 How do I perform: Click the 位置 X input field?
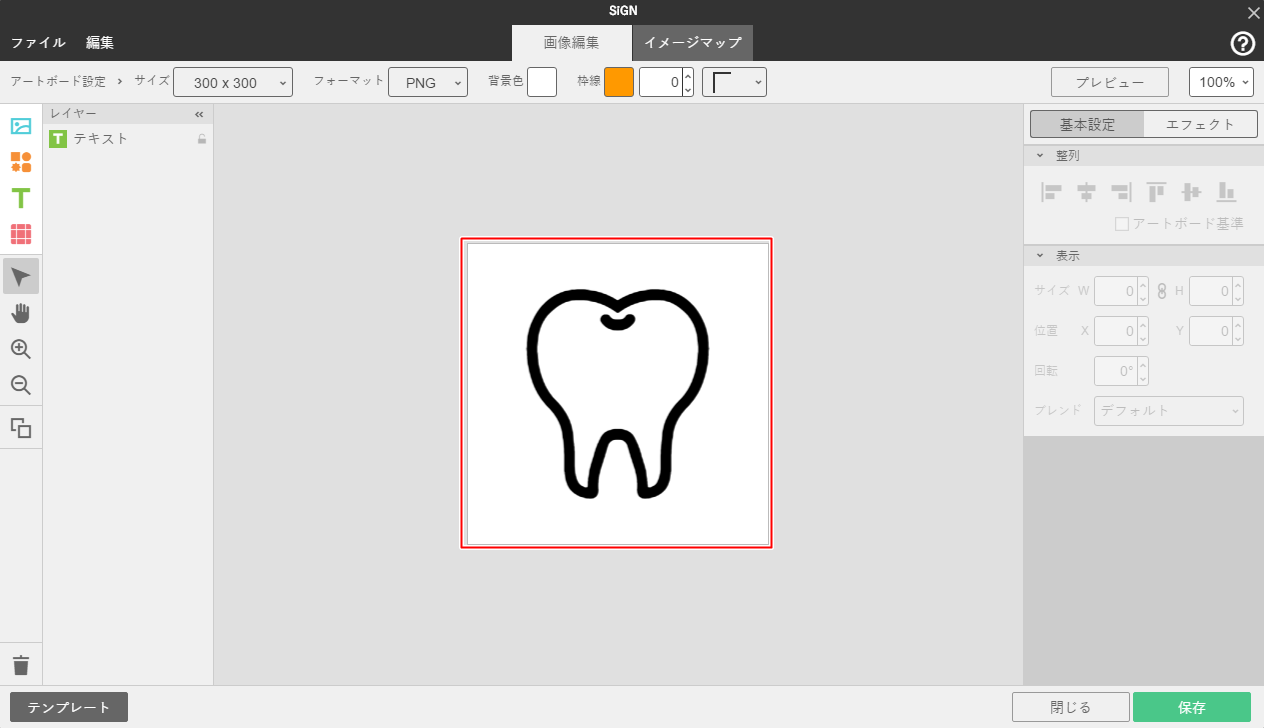(1116, 331)
